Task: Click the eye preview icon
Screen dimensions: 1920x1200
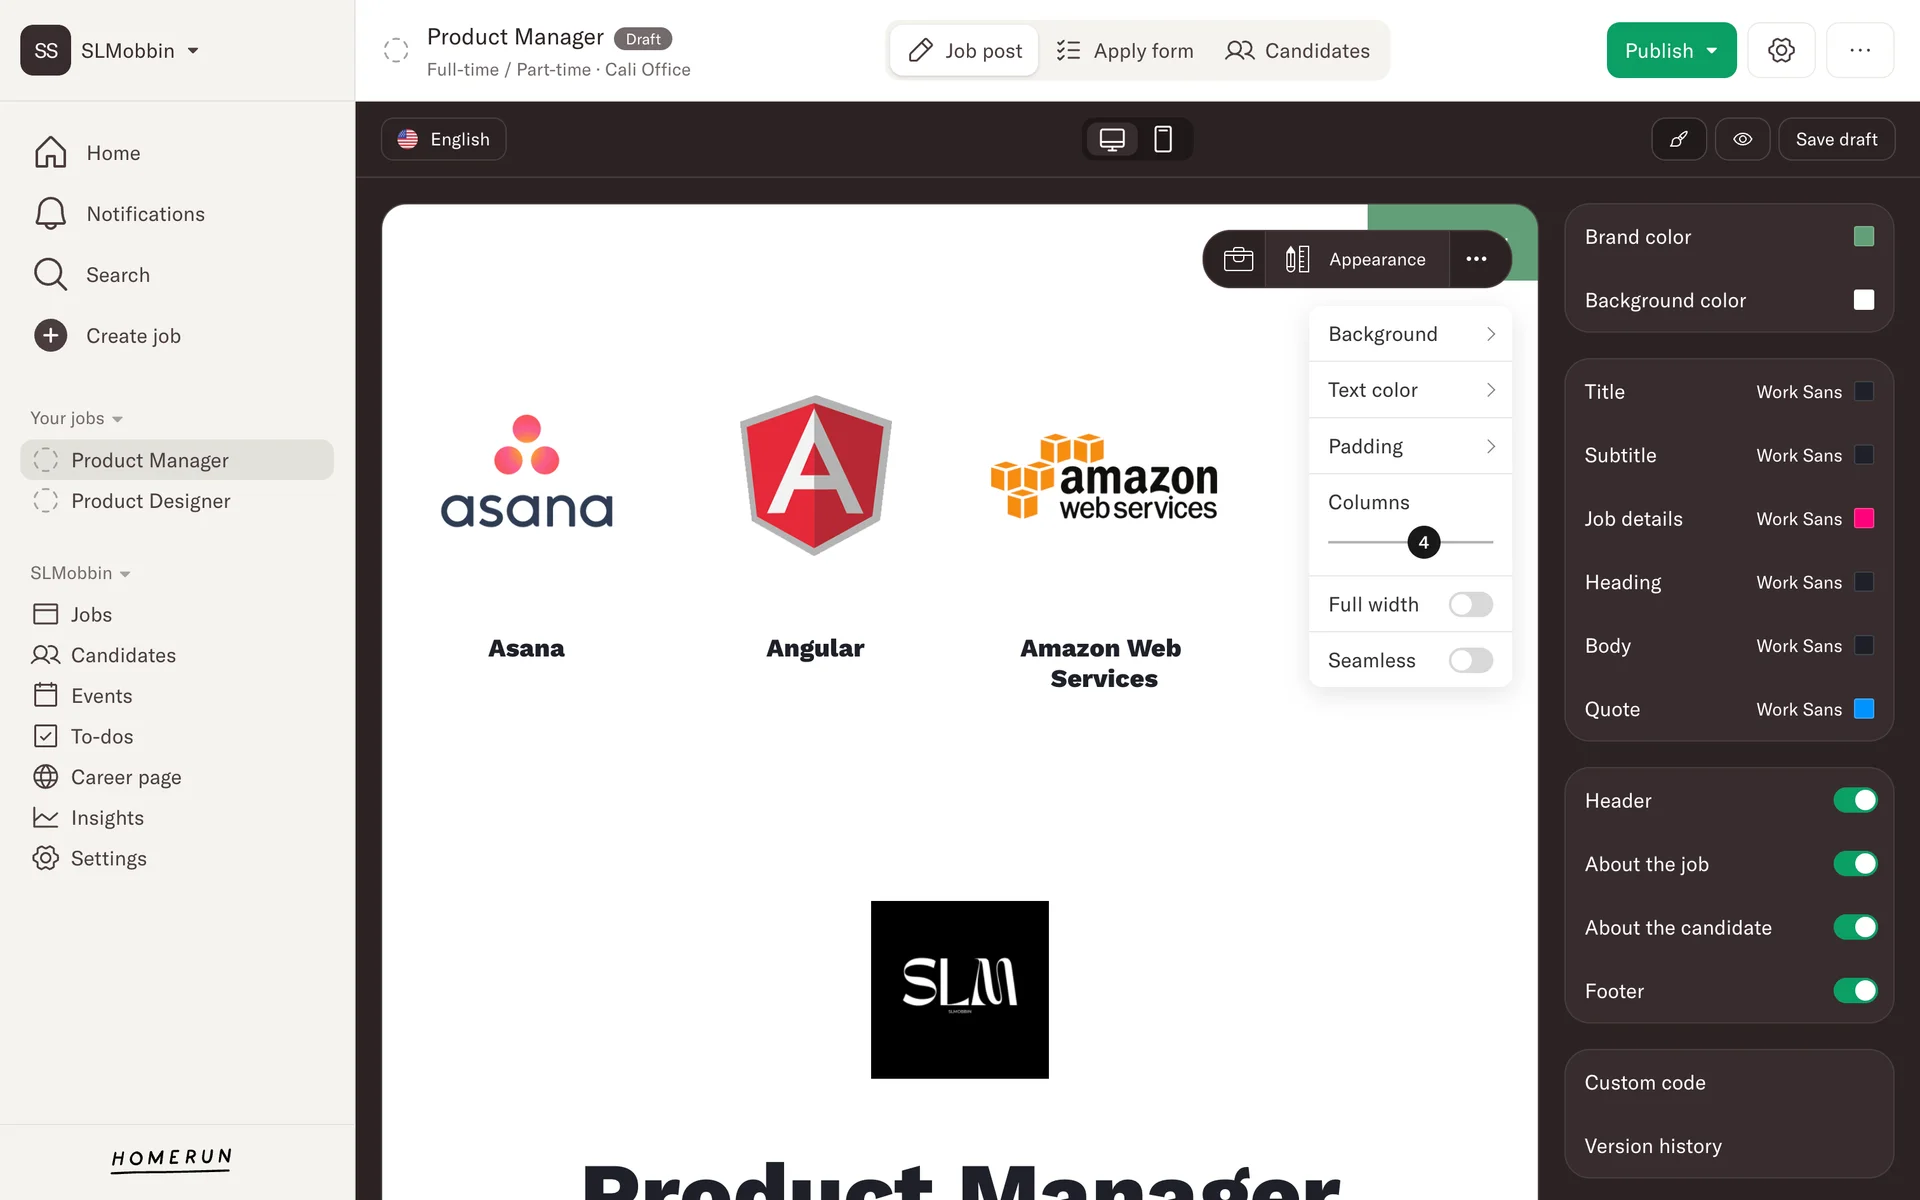Action: pos(1742,139)
